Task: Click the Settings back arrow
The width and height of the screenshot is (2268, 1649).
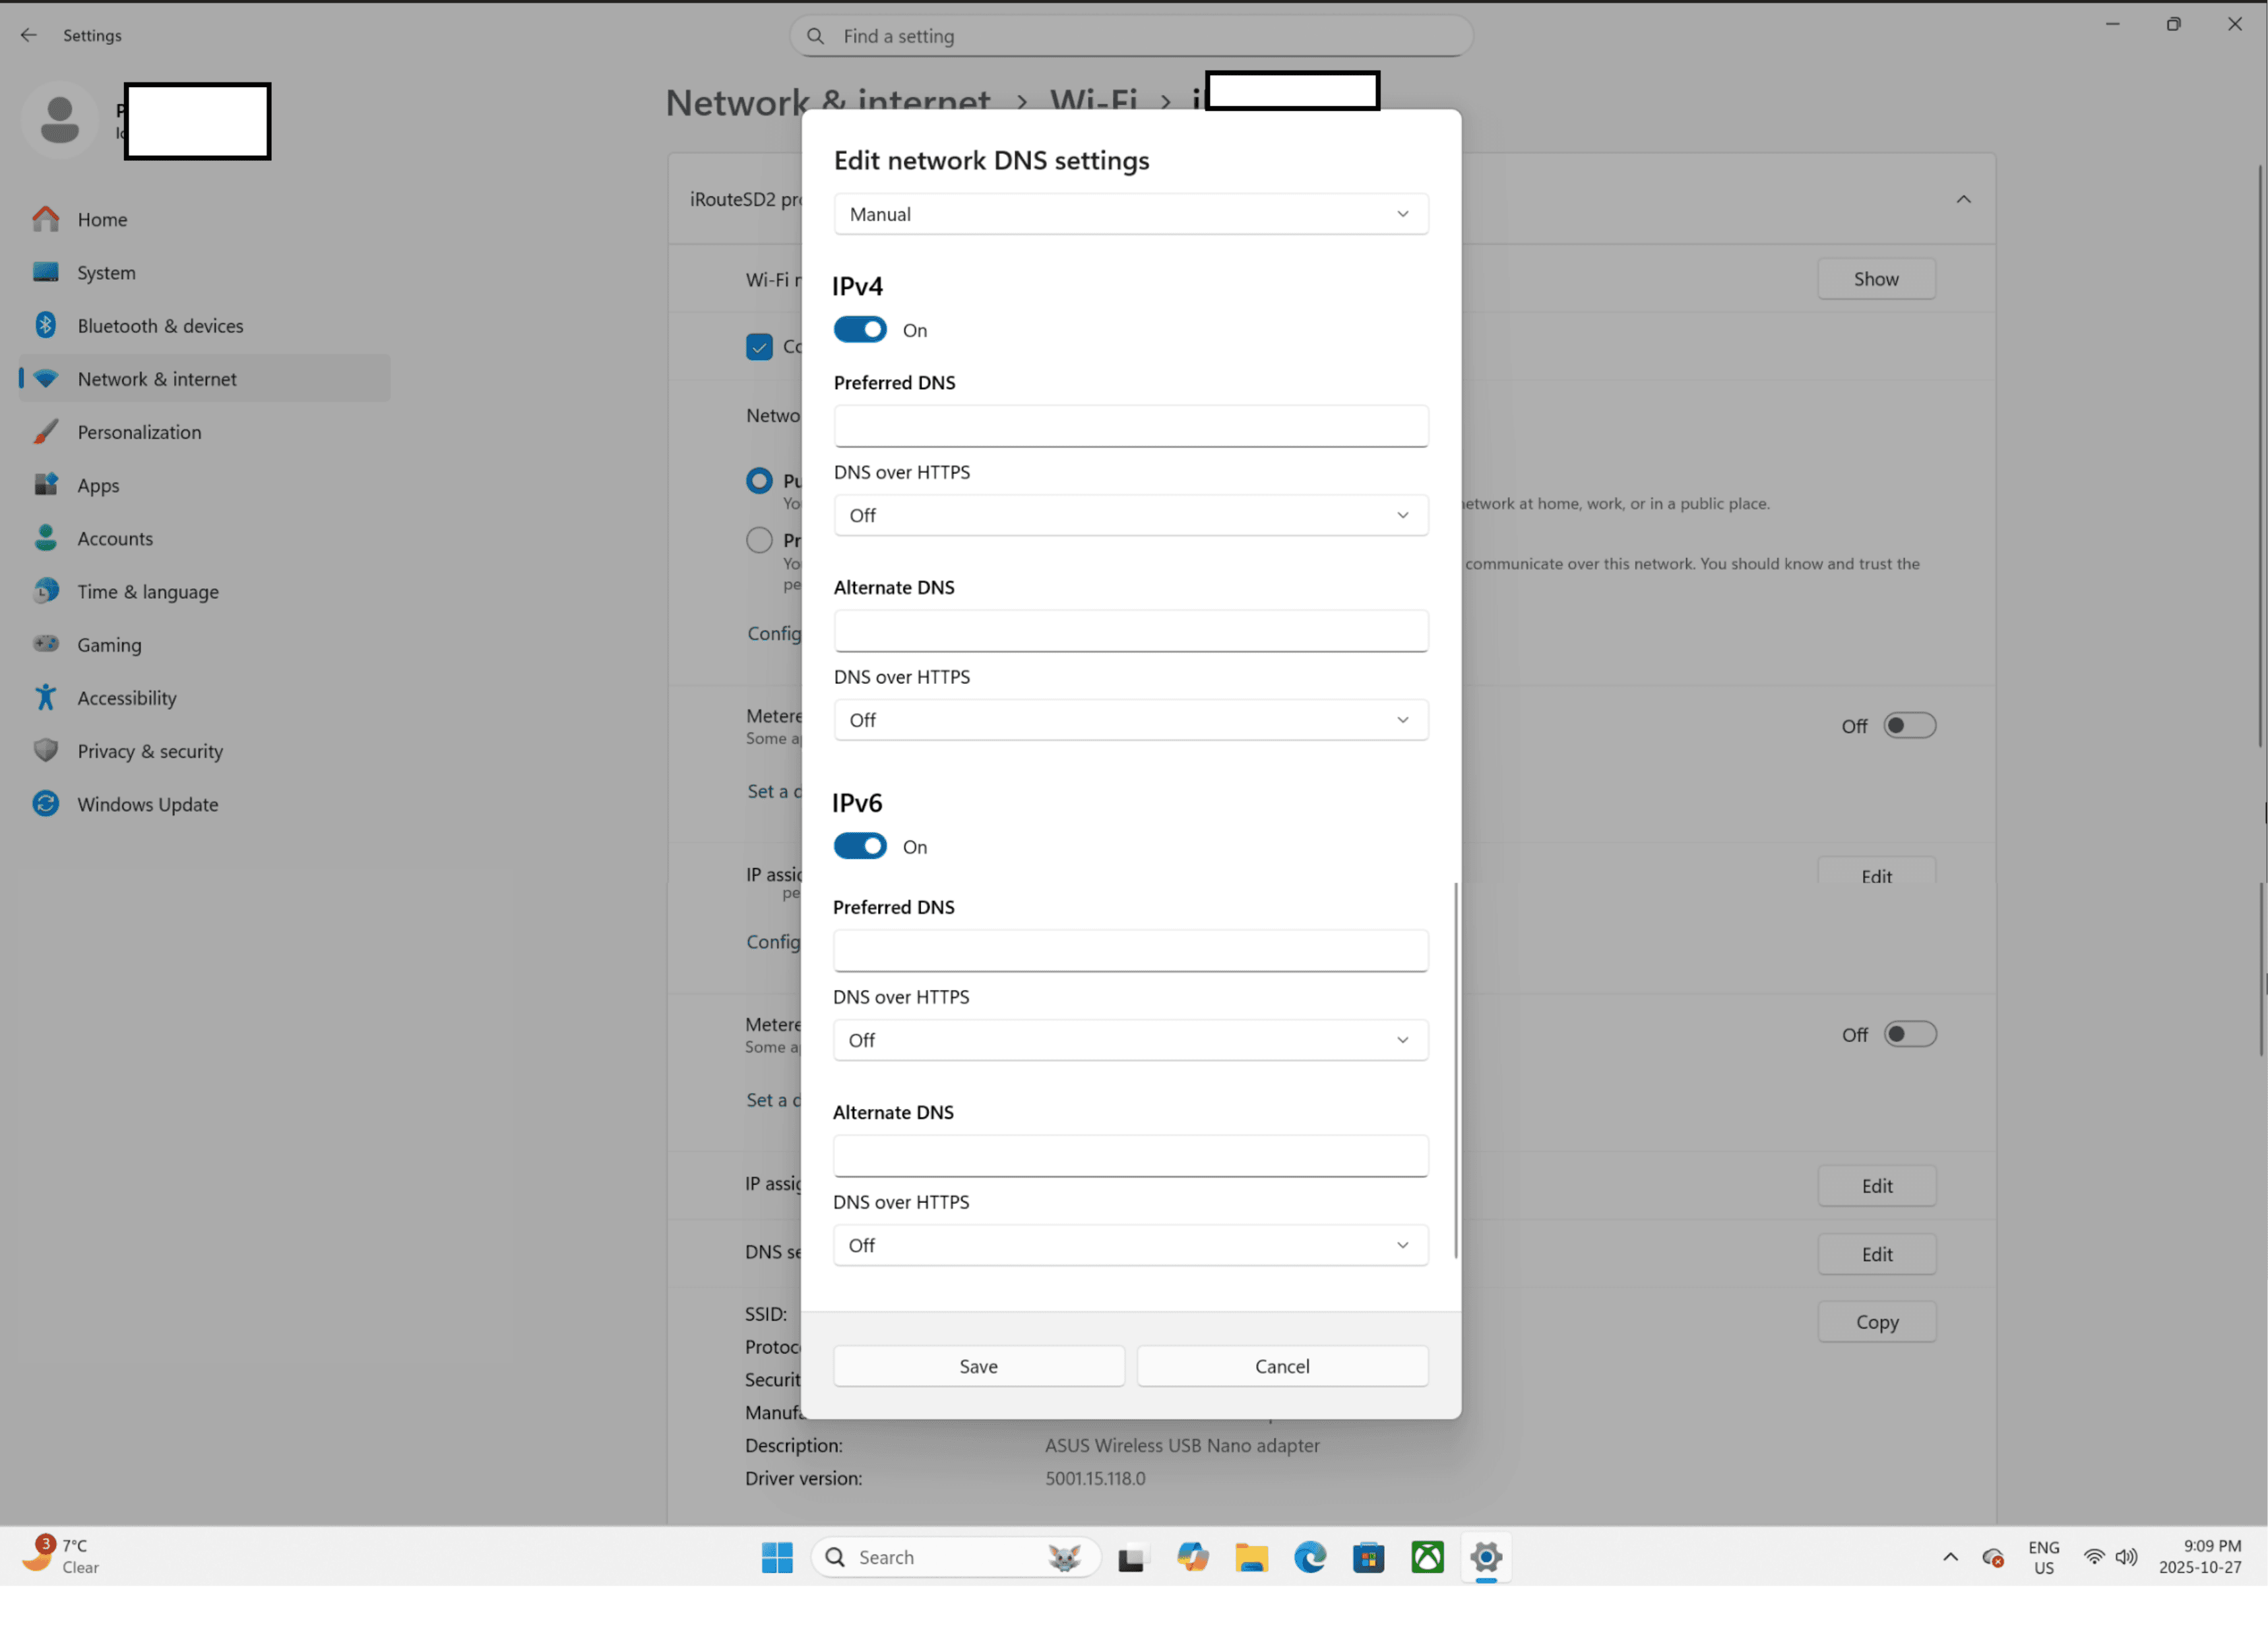Action: point(28,35)
